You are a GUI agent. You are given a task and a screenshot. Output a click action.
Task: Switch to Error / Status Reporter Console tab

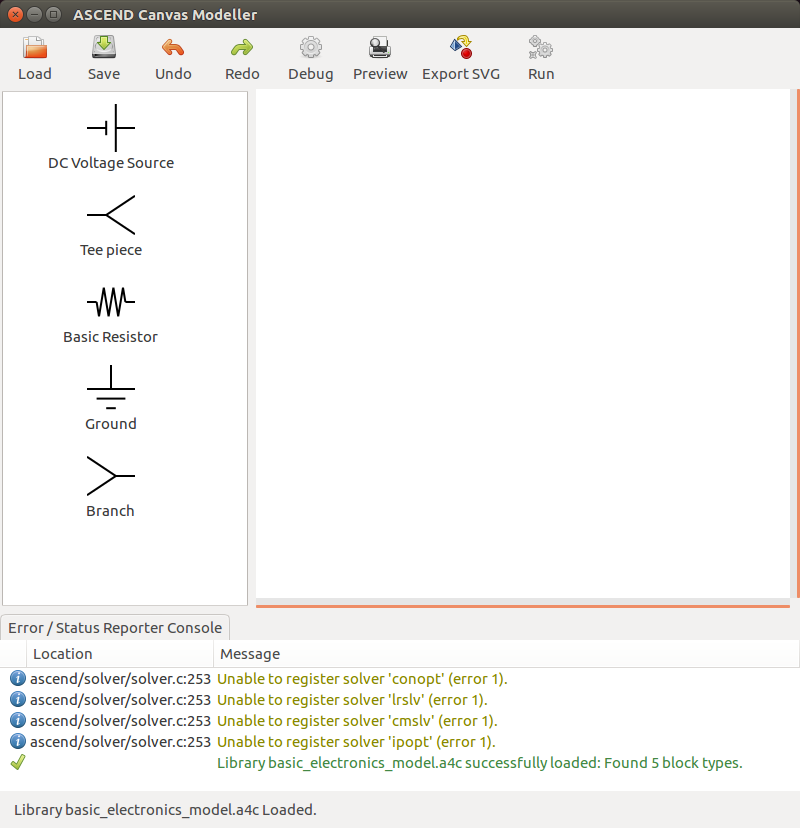tap(115, 628)
